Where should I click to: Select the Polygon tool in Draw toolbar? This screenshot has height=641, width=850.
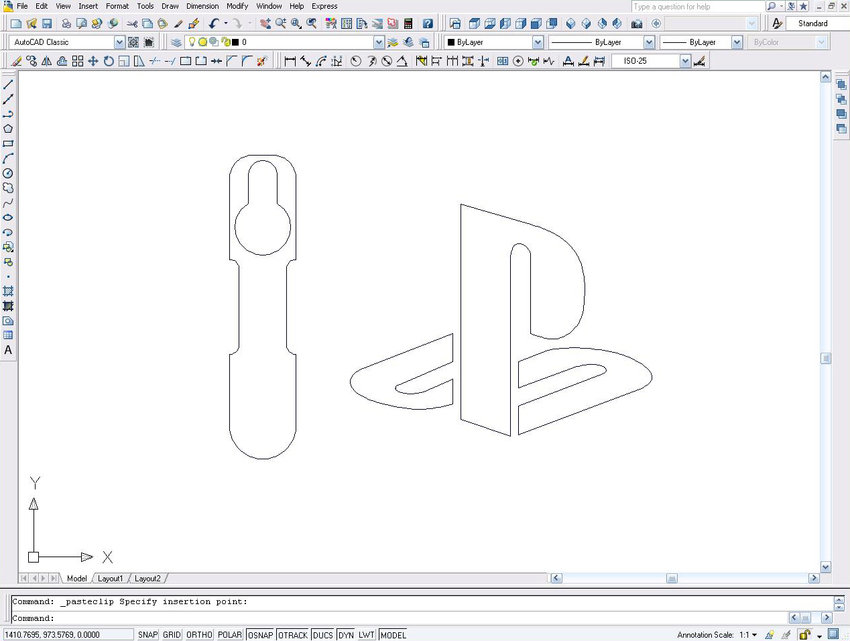coord(8,129)
